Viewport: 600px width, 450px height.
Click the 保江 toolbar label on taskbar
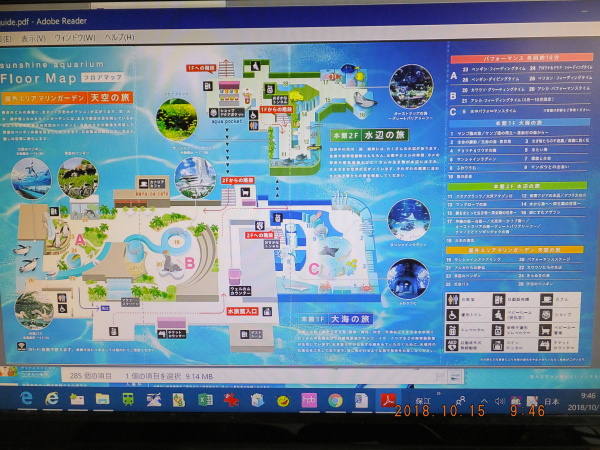[x=423, y=401]
